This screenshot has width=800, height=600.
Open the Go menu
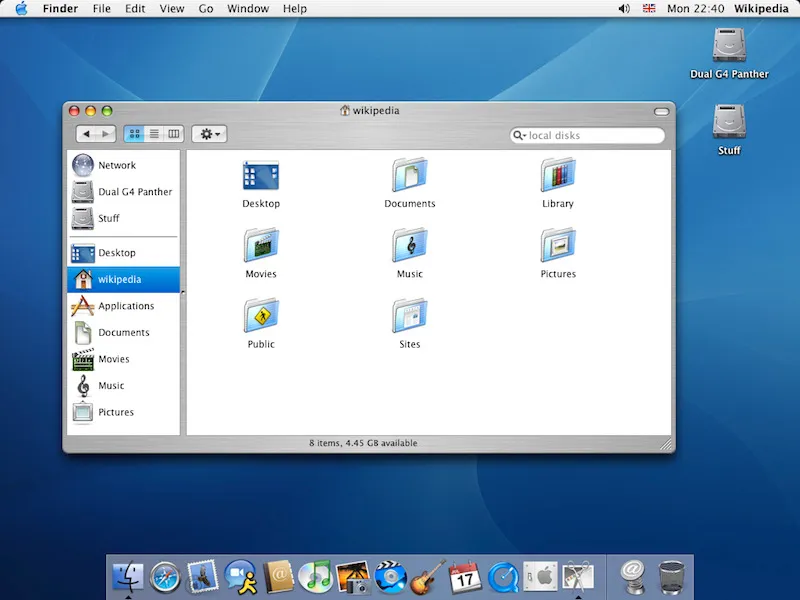(x=206, y=8)
